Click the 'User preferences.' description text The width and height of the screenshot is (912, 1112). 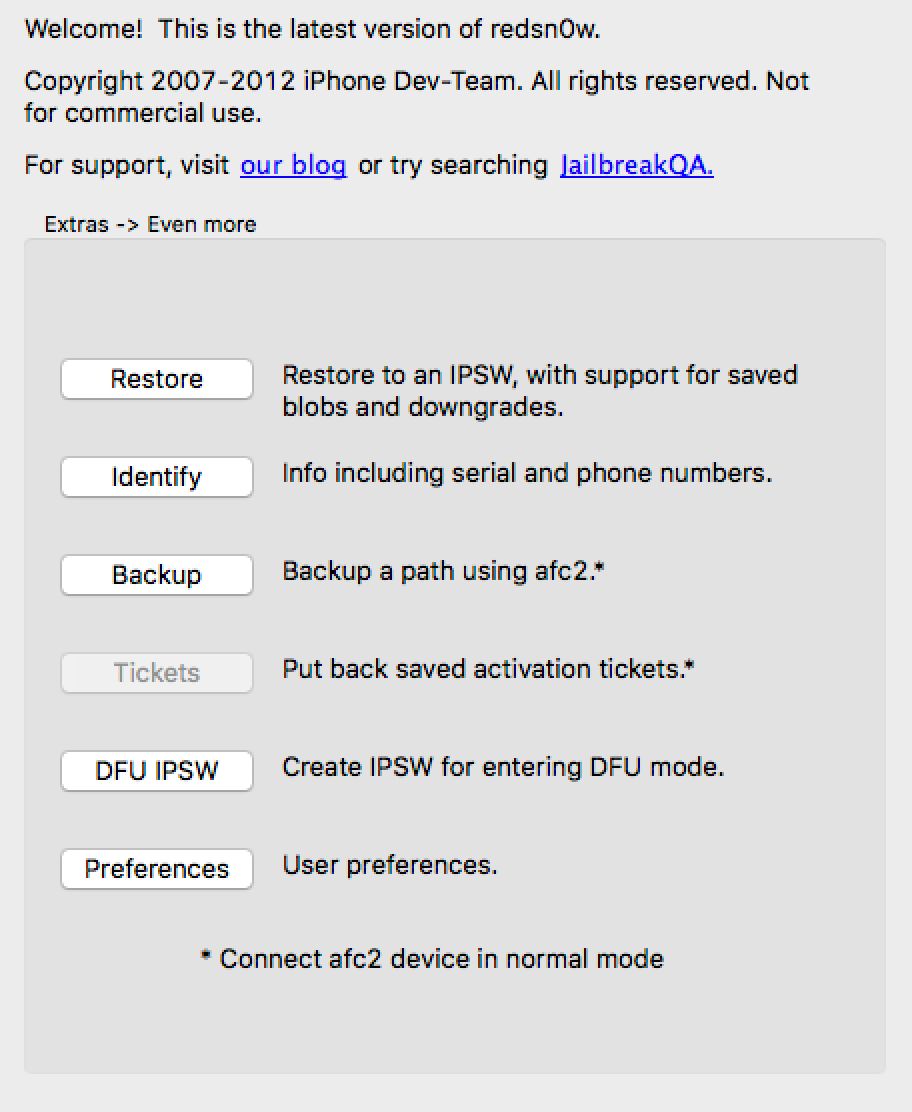390,864
